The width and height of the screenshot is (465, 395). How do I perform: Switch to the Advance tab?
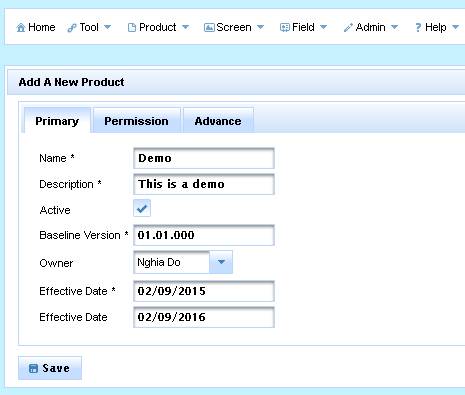(x=218, y=120)
